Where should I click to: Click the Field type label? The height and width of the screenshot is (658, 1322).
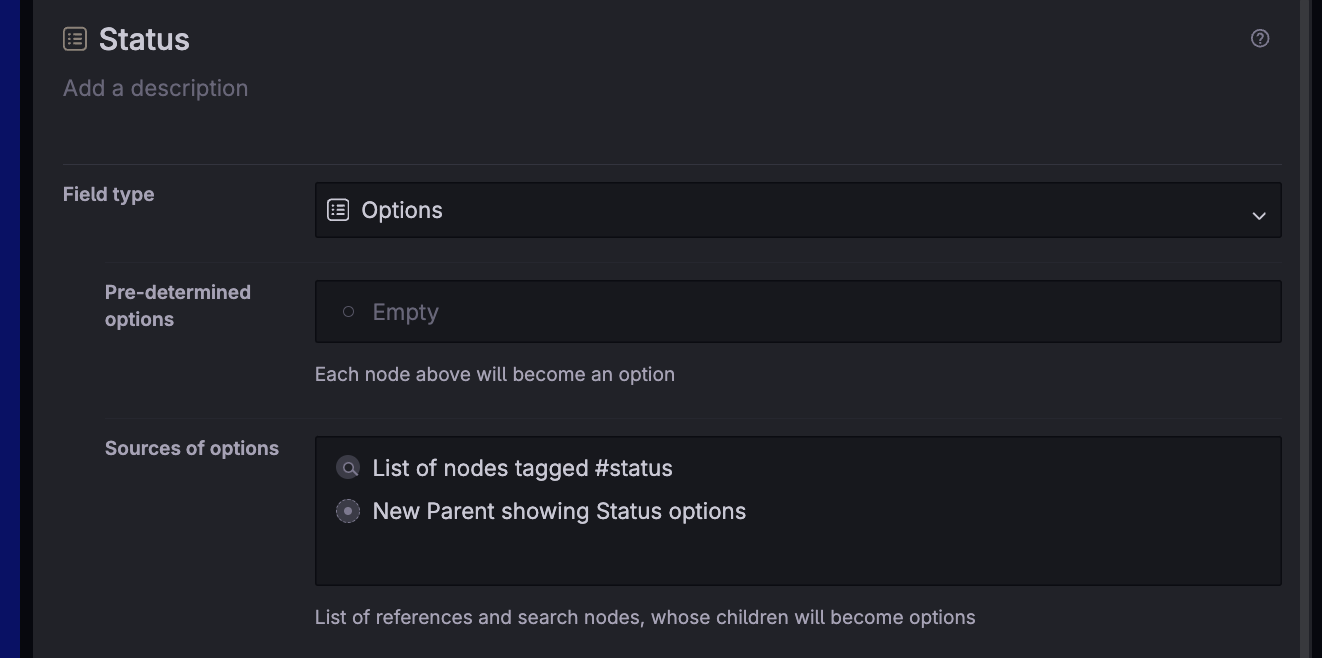click(108, 194)
